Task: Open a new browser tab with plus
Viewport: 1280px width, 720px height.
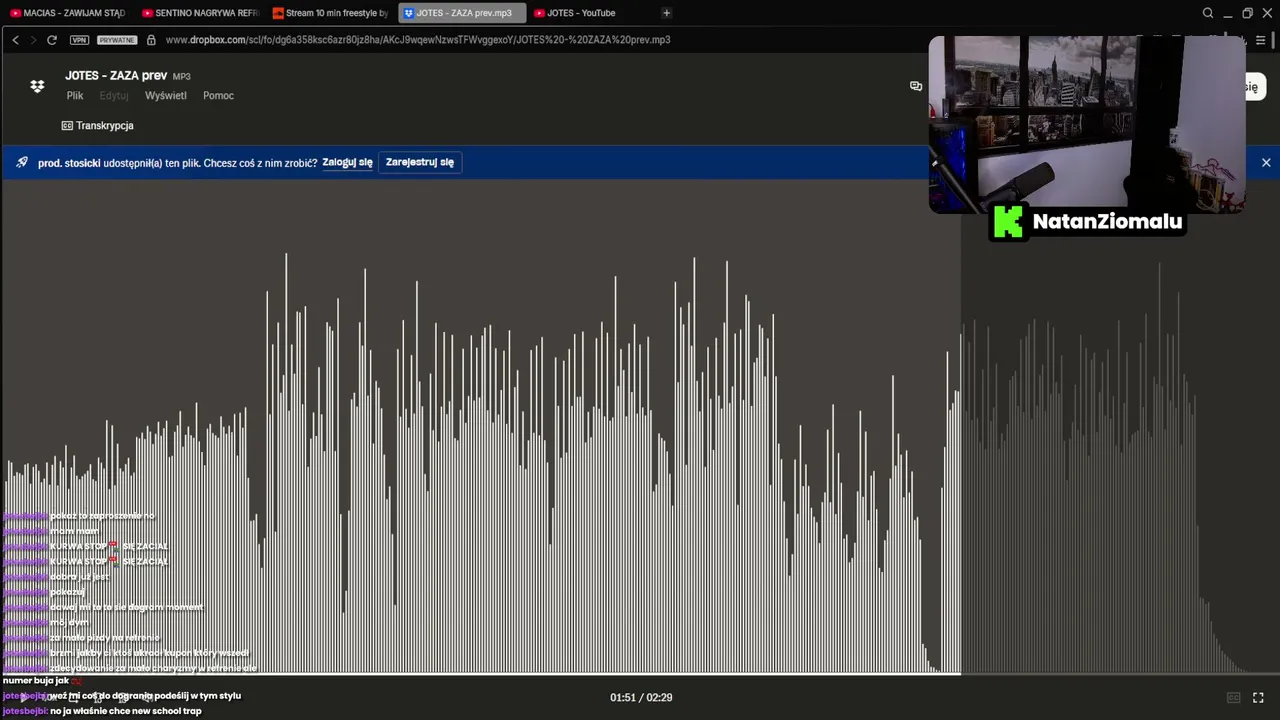Action: [x=666, y=13]
